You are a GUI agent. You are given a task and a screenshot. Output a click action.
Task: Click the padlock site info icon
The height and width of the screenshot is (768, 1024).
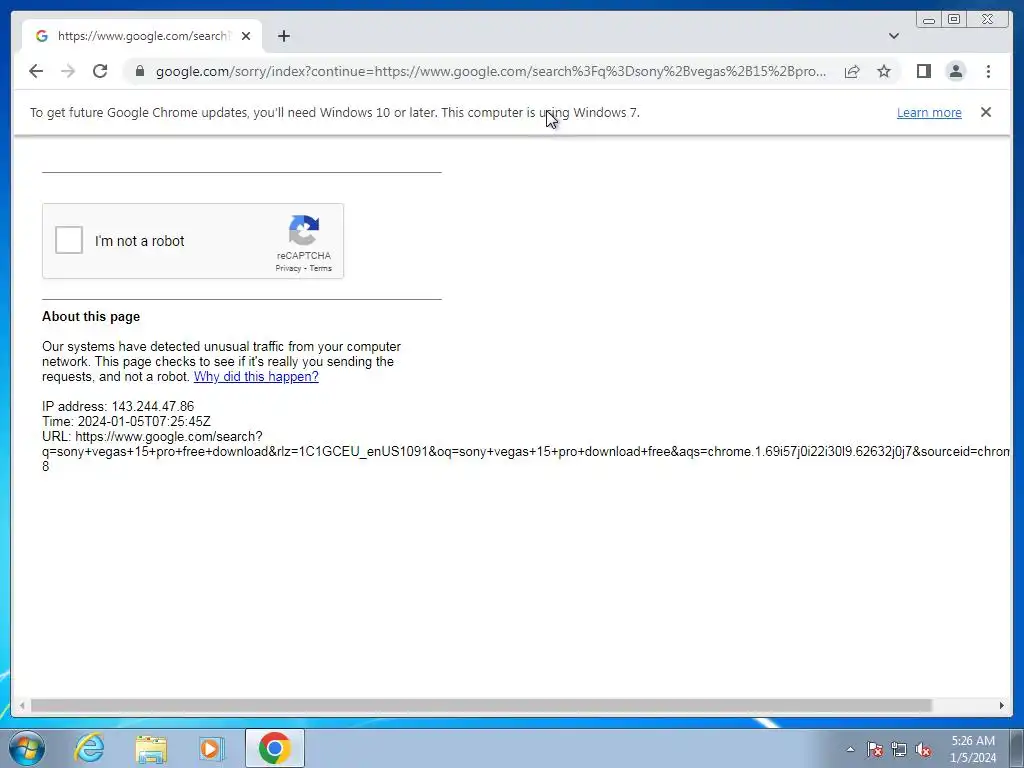pyautogui.click(x=140, y=71)
